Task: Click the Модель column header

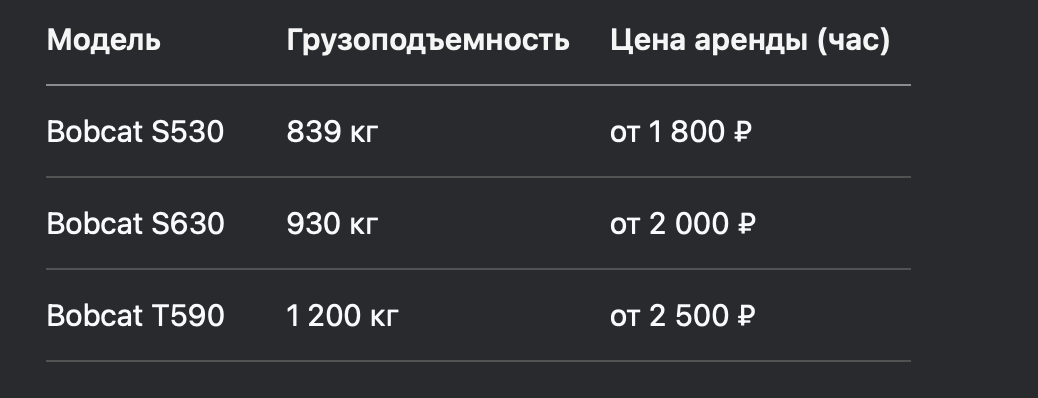Action: 103,41
